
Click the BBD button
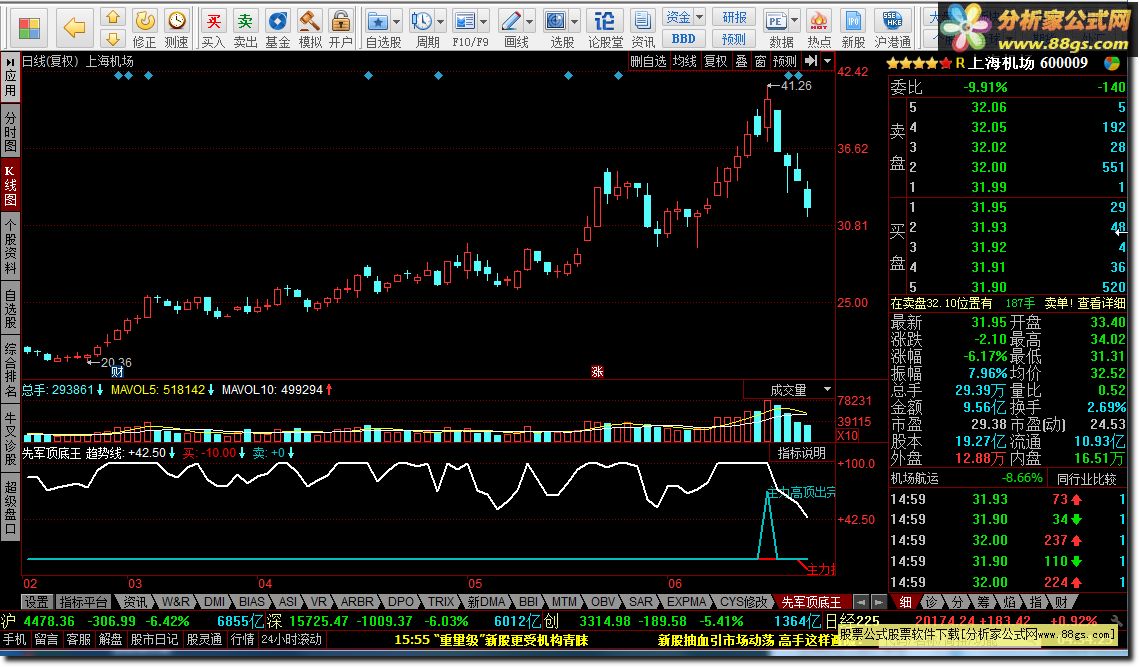pos(684,39)
